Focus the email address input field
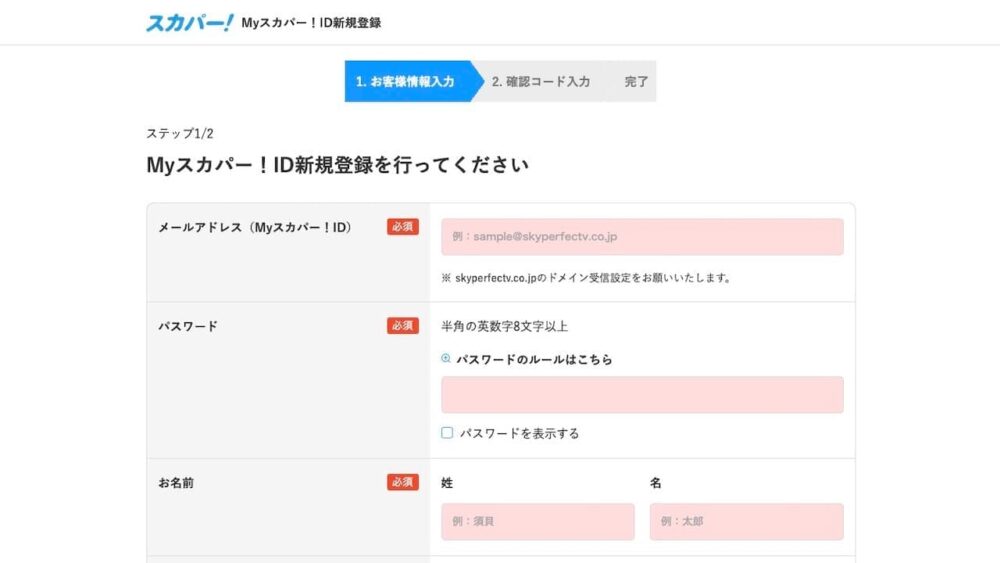The image size is (1000, 563). (x=642, y=237)
